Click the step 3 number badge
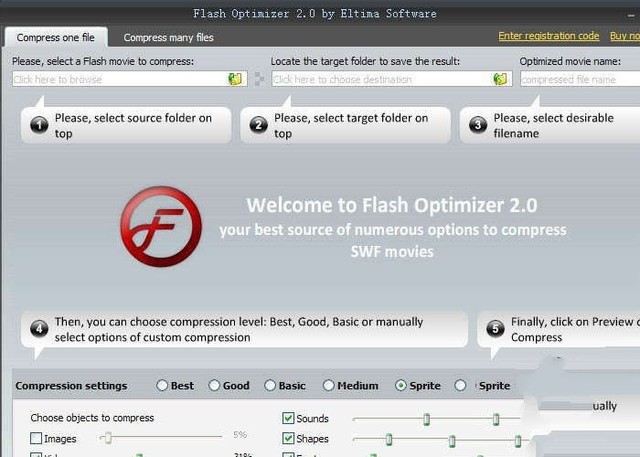Image resolution: width=640 pixels, height=457 pixels. click(x=478, y=126)
